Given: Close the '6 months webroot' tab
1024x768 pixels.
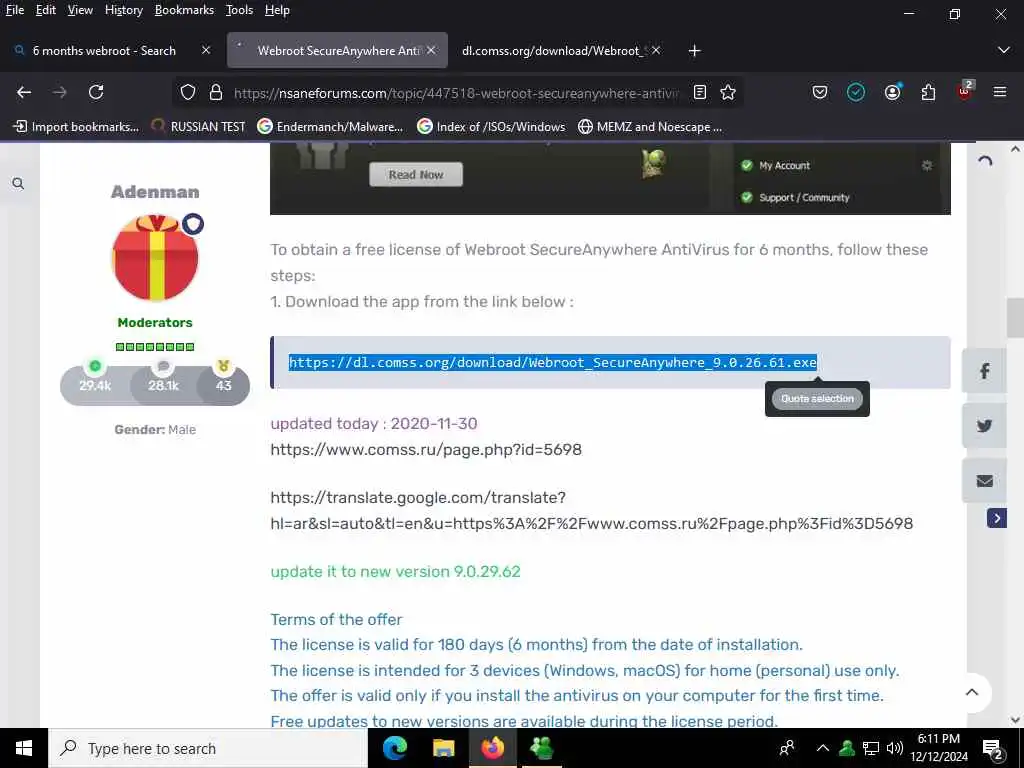Looking at the screenshot, I should click(206, 50).
